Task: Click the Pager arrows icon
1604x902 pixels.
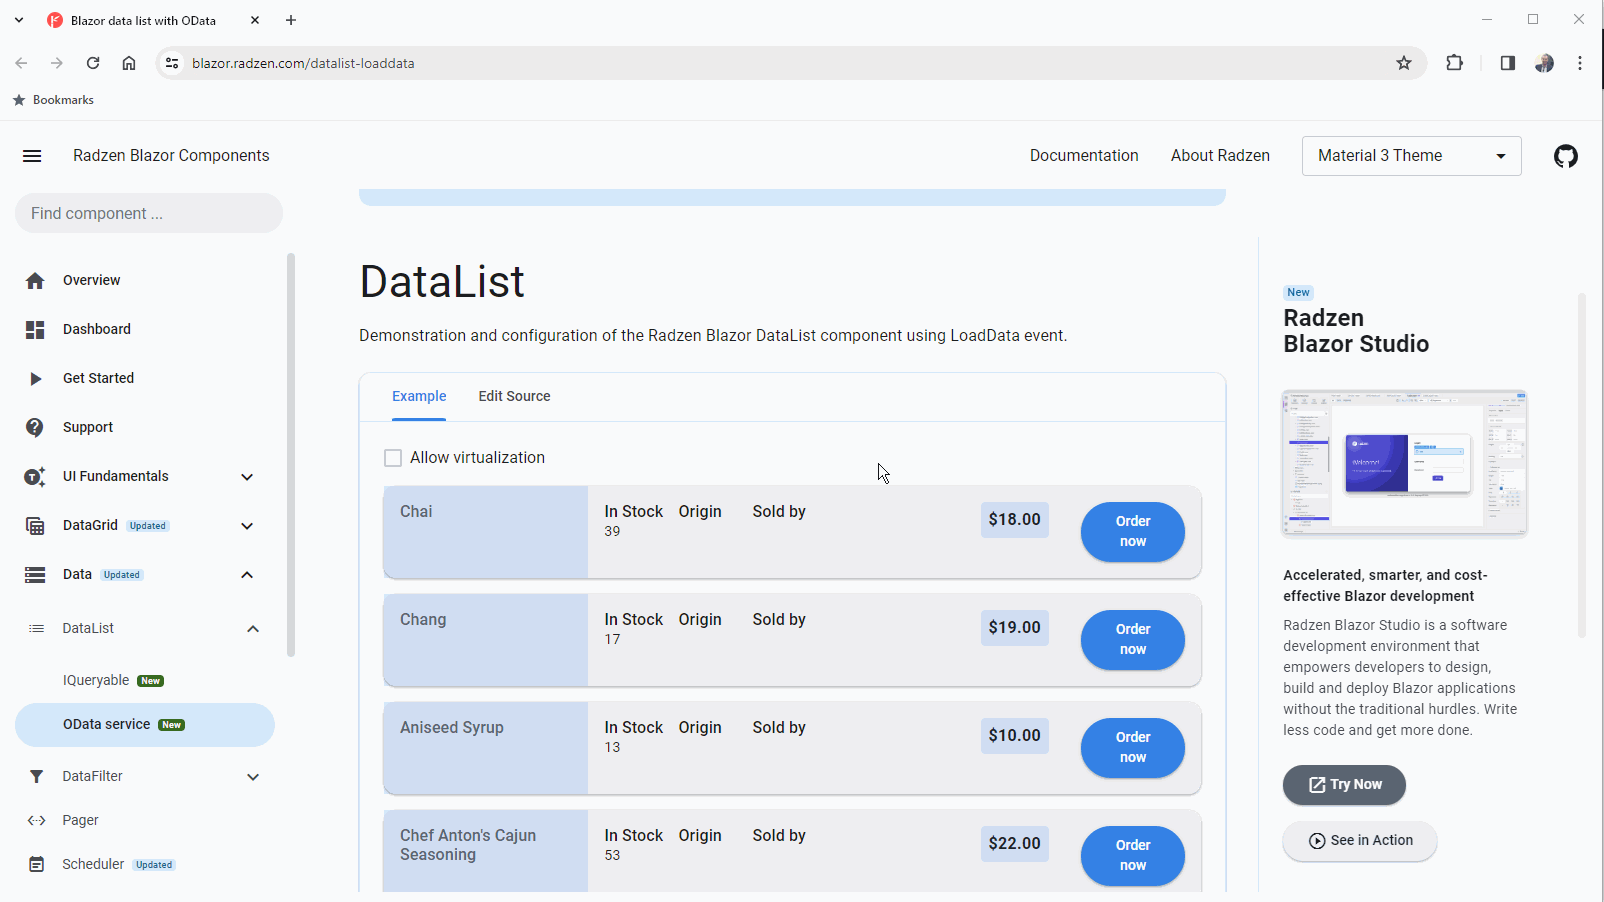Action: [x=37, y=821]
